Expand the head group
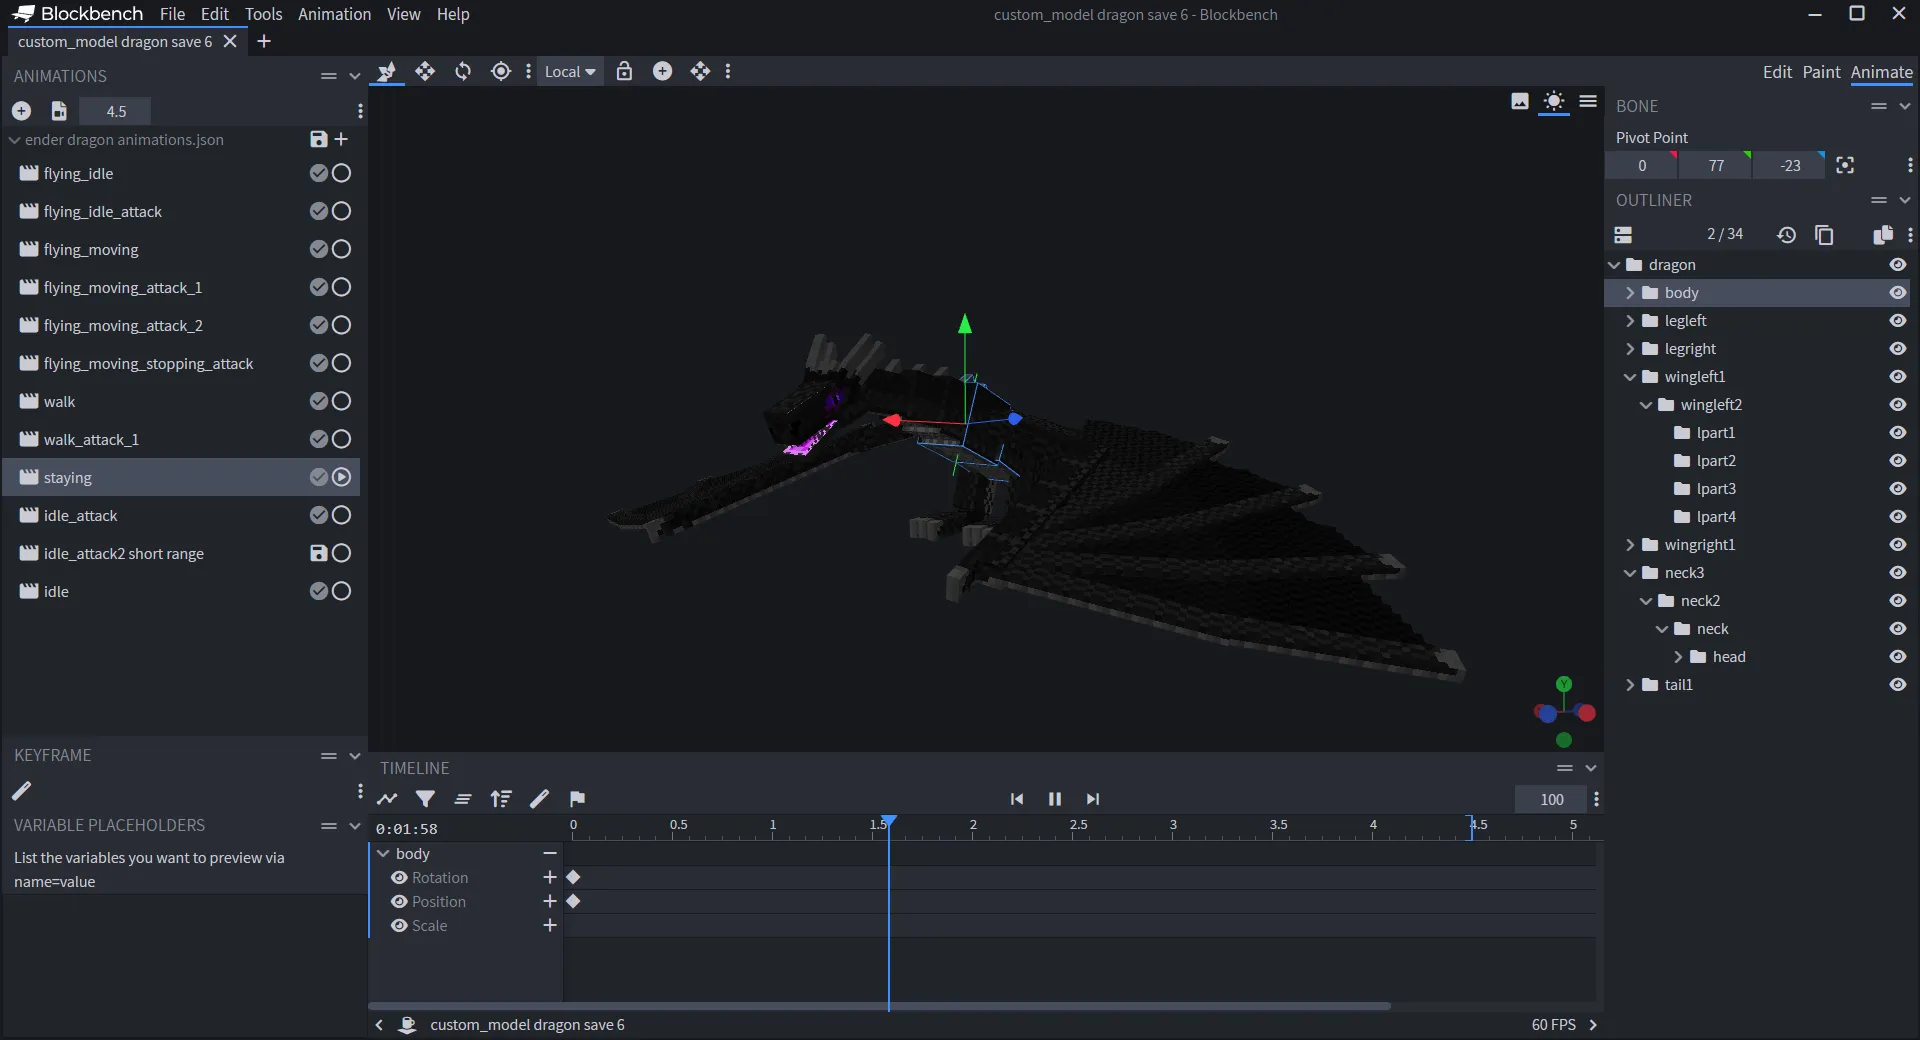This screenshot has height=1040, width=1920. pos(1678,657)
